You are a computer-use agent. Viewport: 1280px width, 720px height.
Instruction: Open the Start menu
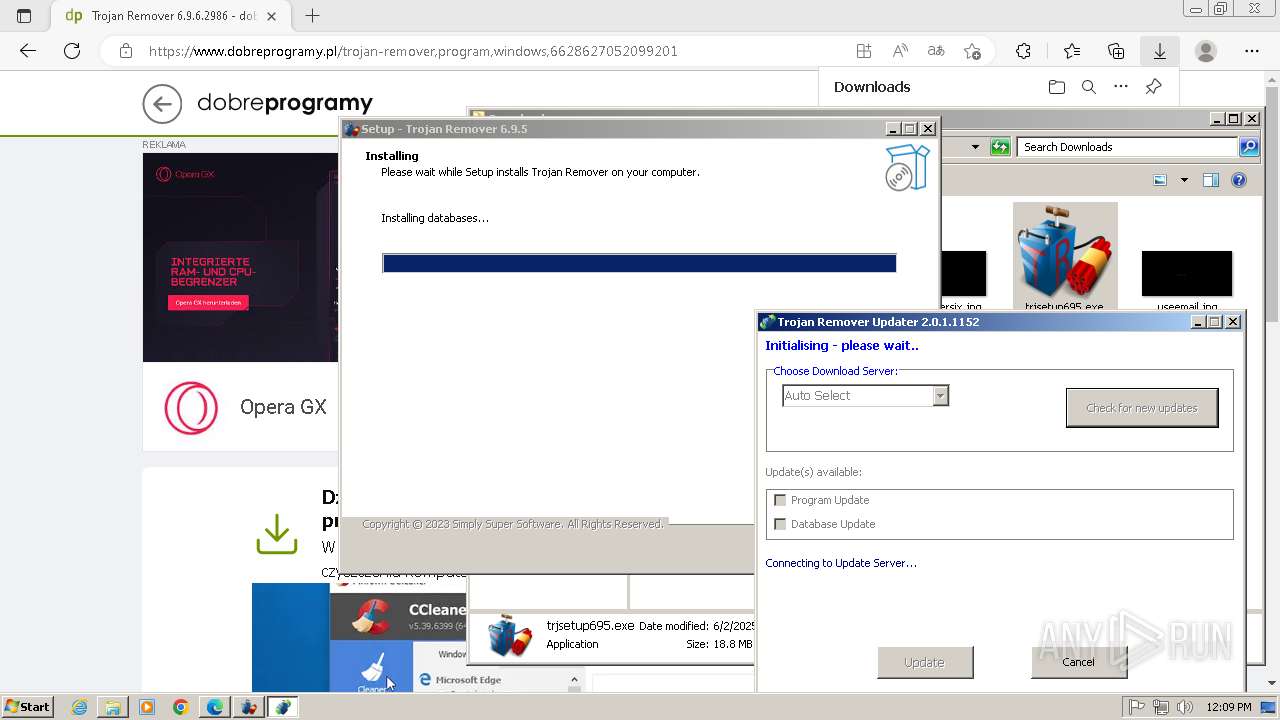tap(27, 706)
